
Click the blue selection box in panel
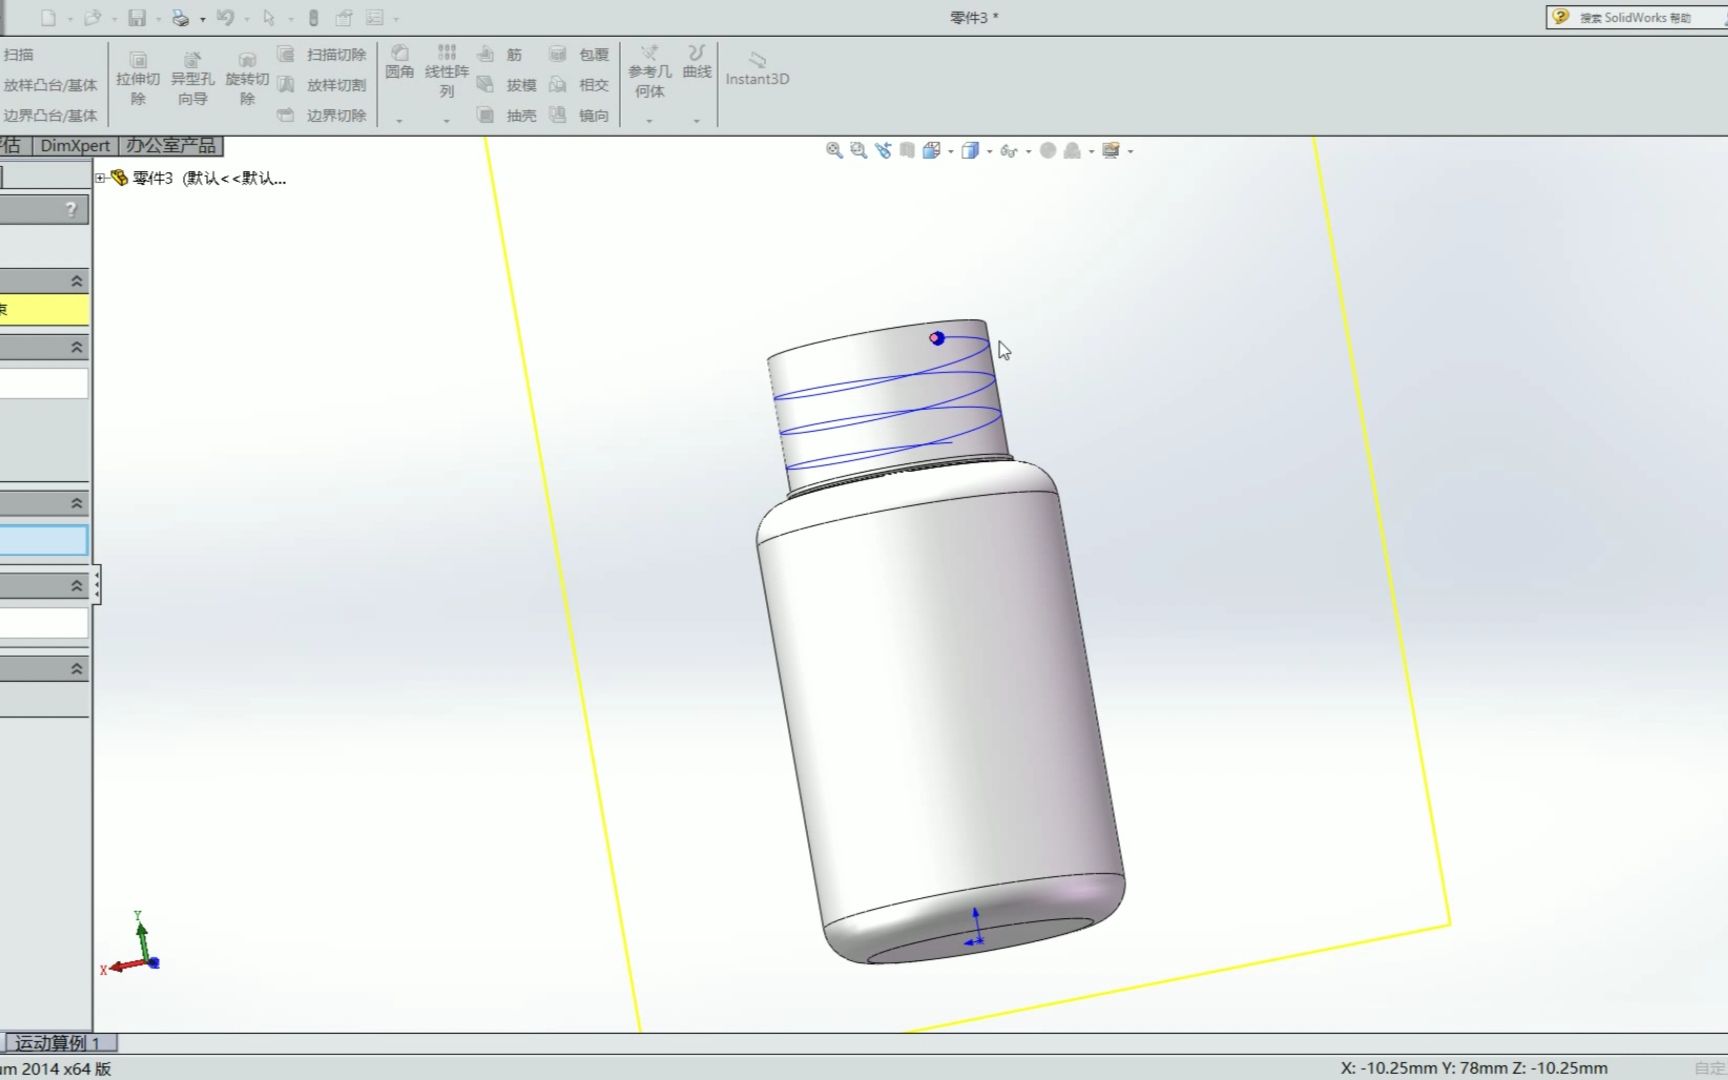44,541
